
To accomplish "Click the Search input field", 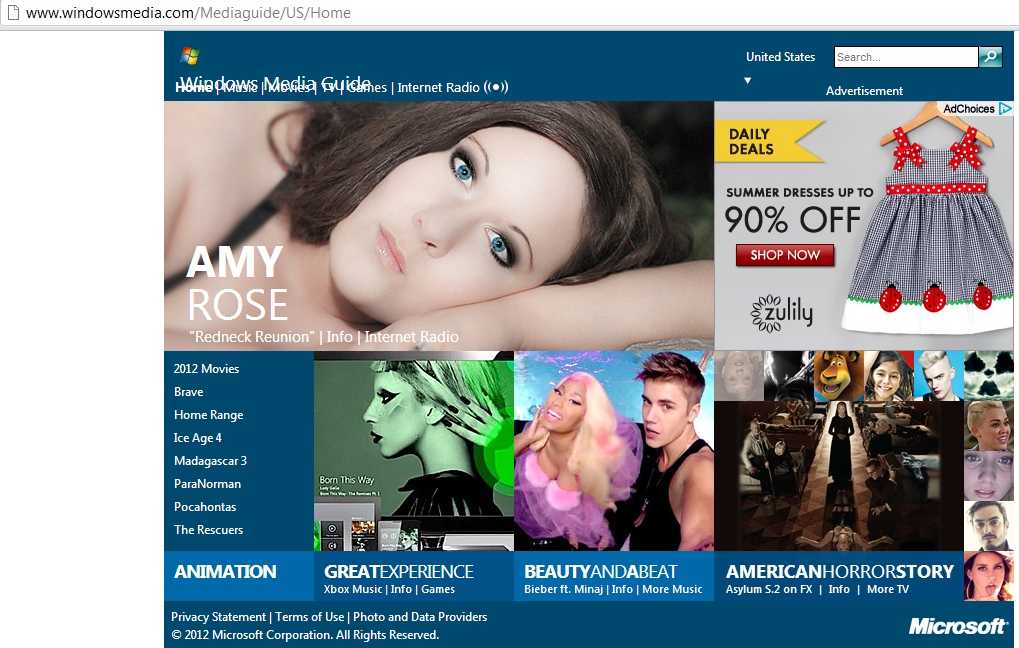I will (906, 57).
